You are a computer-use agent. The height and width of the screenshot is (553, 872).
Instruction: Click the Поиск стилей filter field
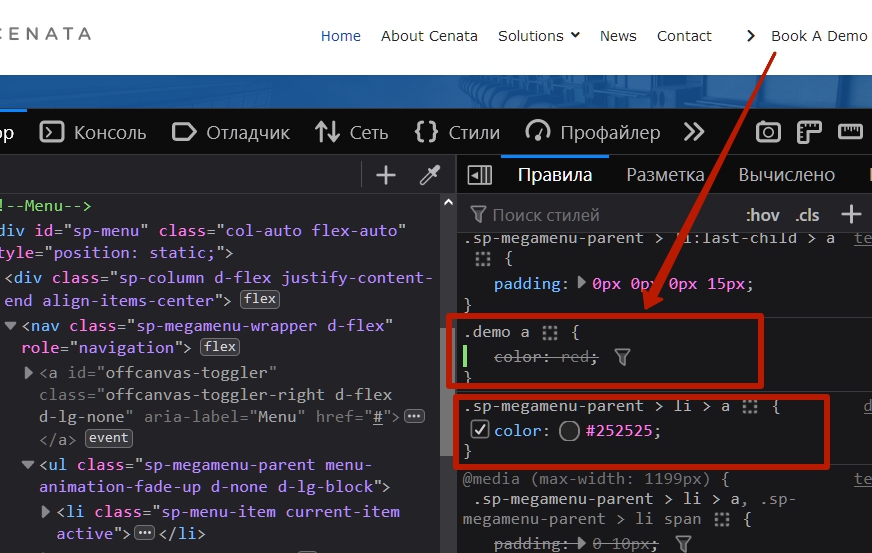pos(600,215)
